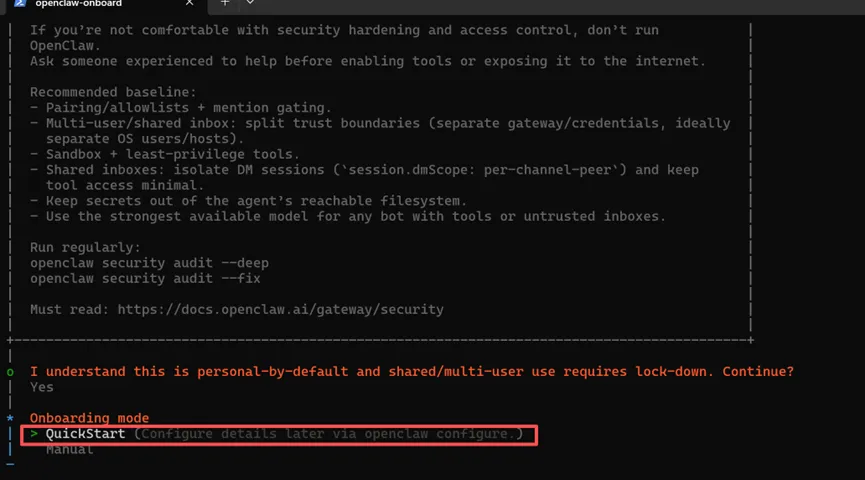Open a new terminal tab with plus
Image resolution: width=865 pixels, height=480 pixels.
[x=225, y=3]
